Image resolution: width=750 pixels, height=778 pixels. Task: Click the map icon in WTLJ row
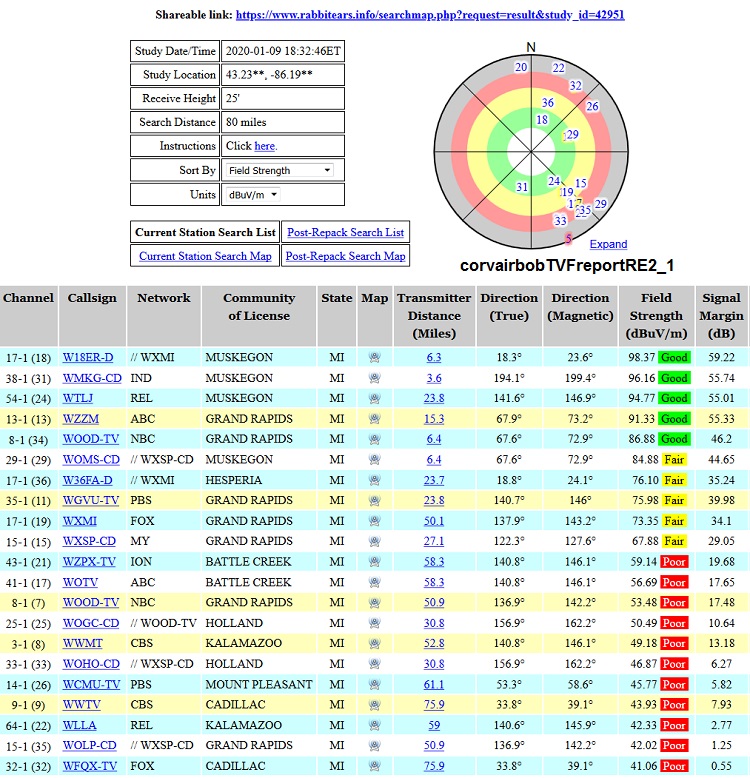[375, 398]
